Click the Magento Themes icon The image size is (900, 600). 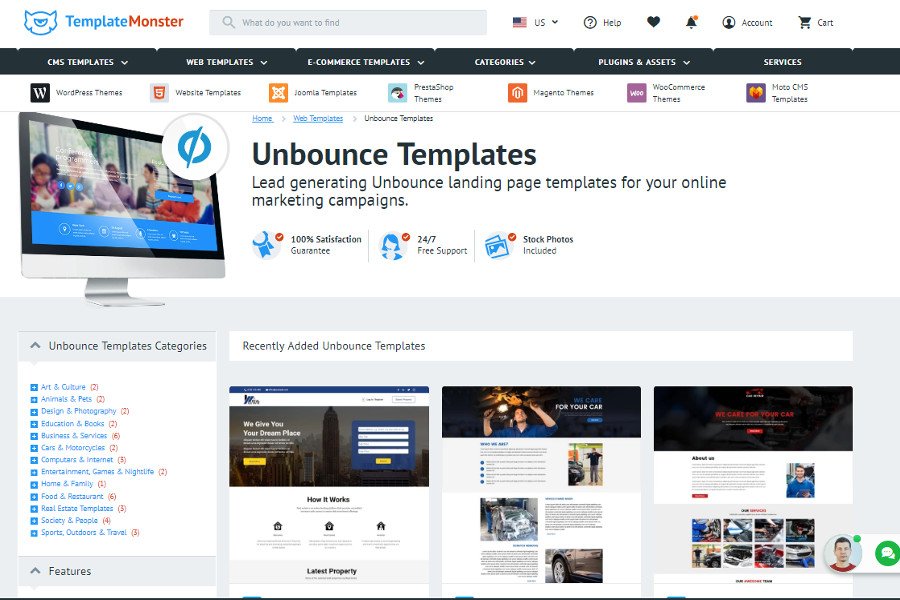(517, 92)
